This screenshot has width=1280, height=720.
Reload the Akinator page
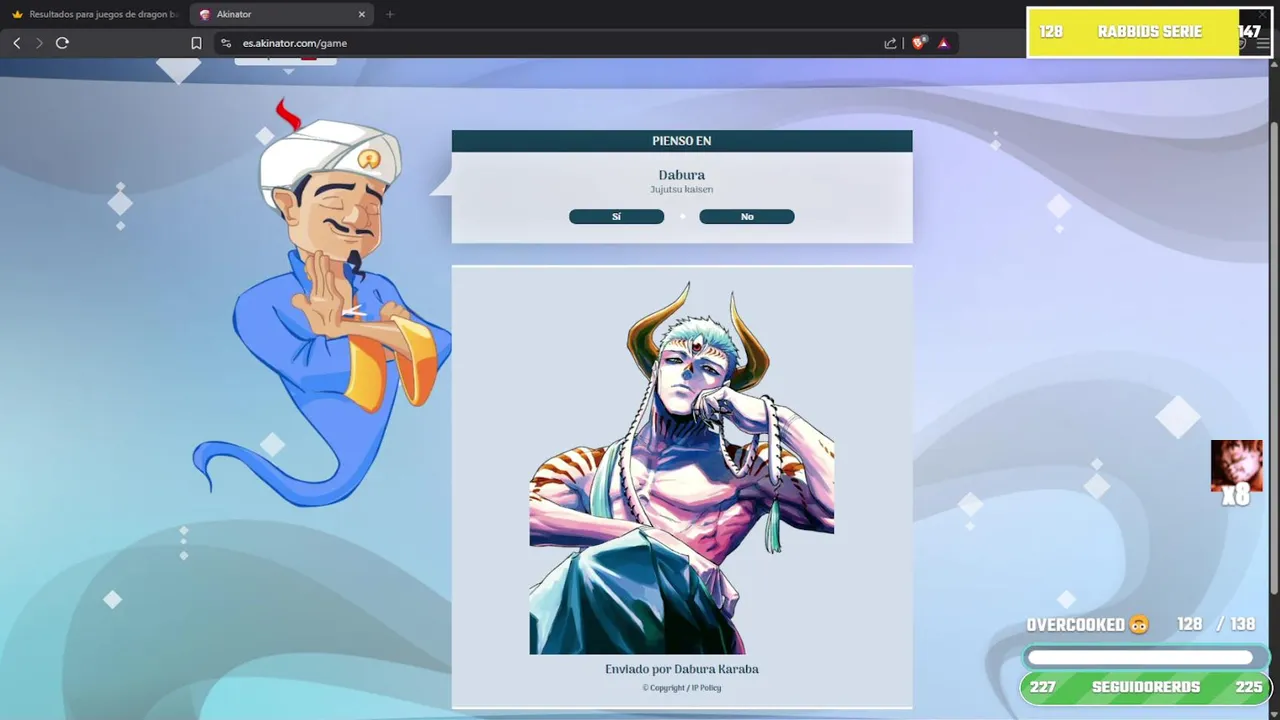tap(62, 43)
